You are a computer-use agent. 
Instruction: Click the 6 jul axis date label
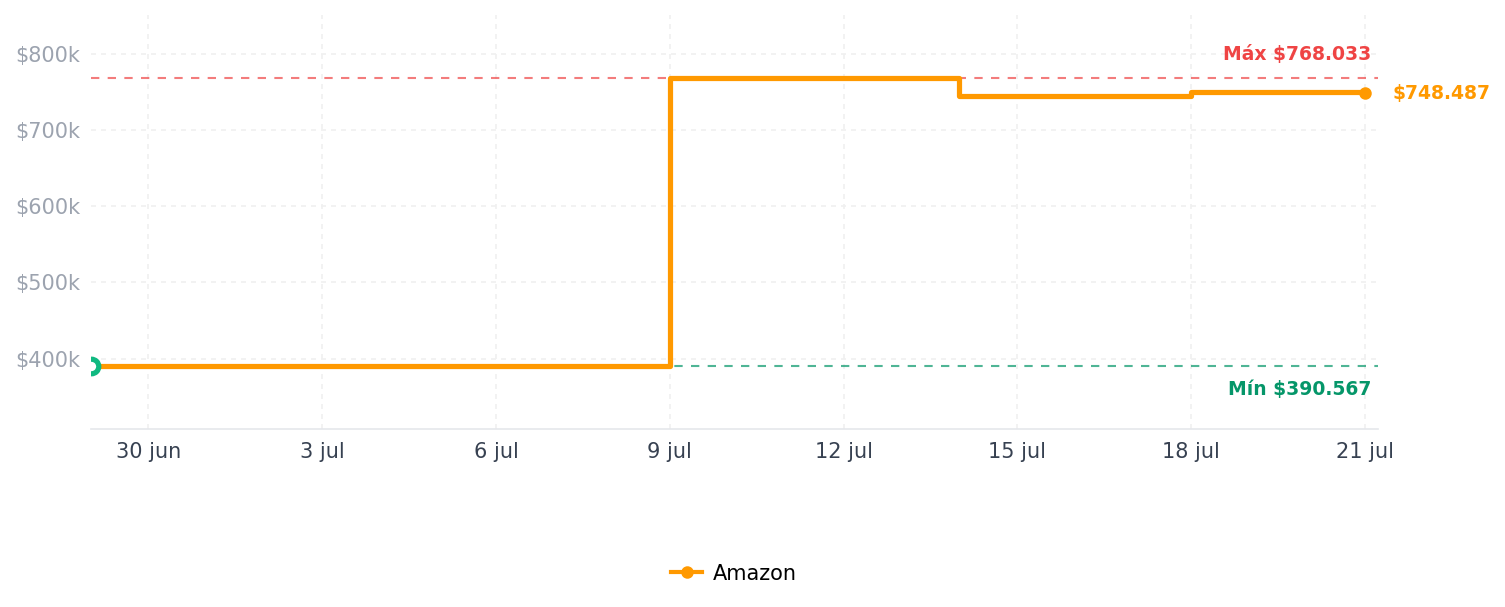pos(496,451)
